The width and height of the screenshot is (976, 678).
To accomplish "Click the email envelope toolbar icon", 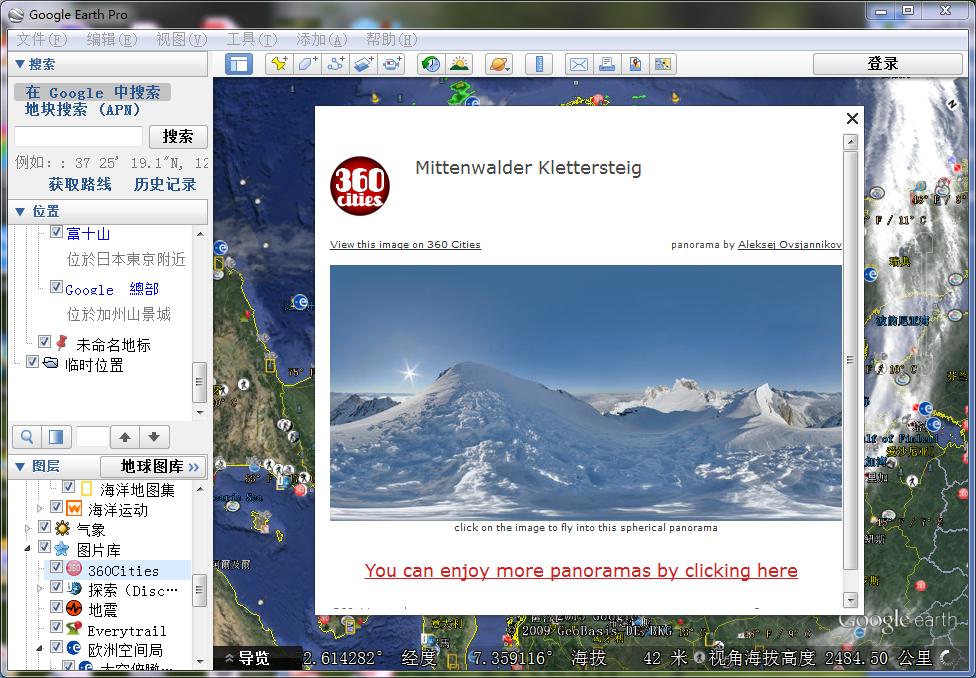I will (x=579, y=64).
